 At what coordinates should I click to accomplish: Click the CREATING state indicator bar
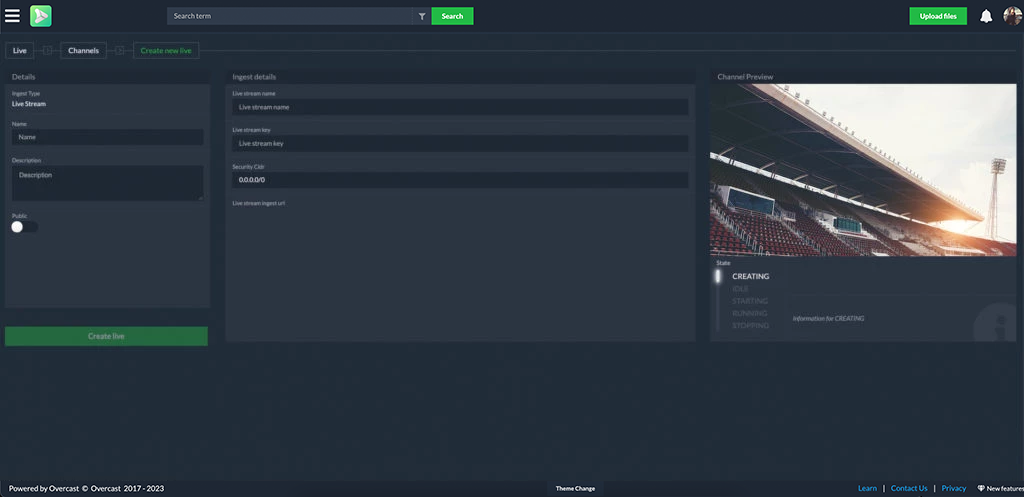click(718, 276)
